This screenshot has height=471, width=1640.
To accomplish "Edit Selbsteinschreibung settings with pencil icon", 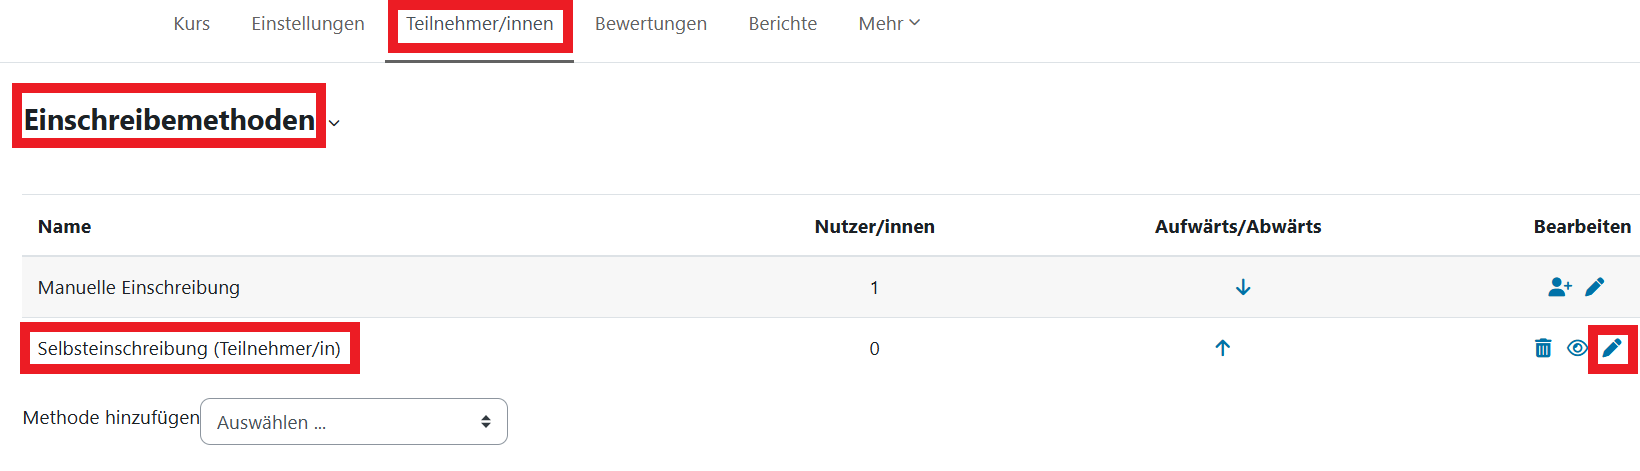I will click(1612, 348).
